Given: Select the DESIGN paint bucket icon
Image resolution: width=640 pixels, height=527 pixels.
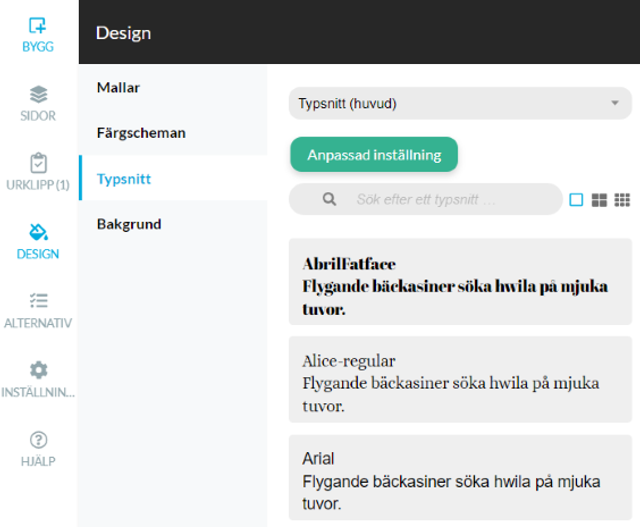Looking at the screenshot, I should pyautogui.click(x=38, y=232).
